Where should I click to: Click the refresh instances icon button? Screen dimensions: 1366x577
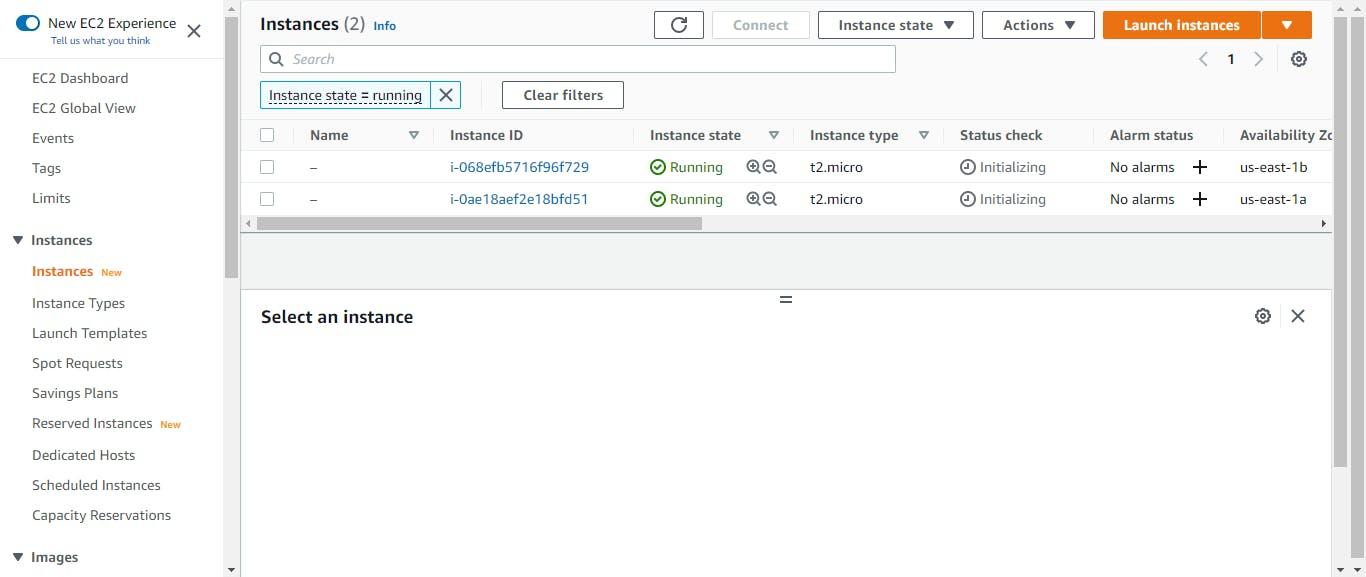coord(679,25)
